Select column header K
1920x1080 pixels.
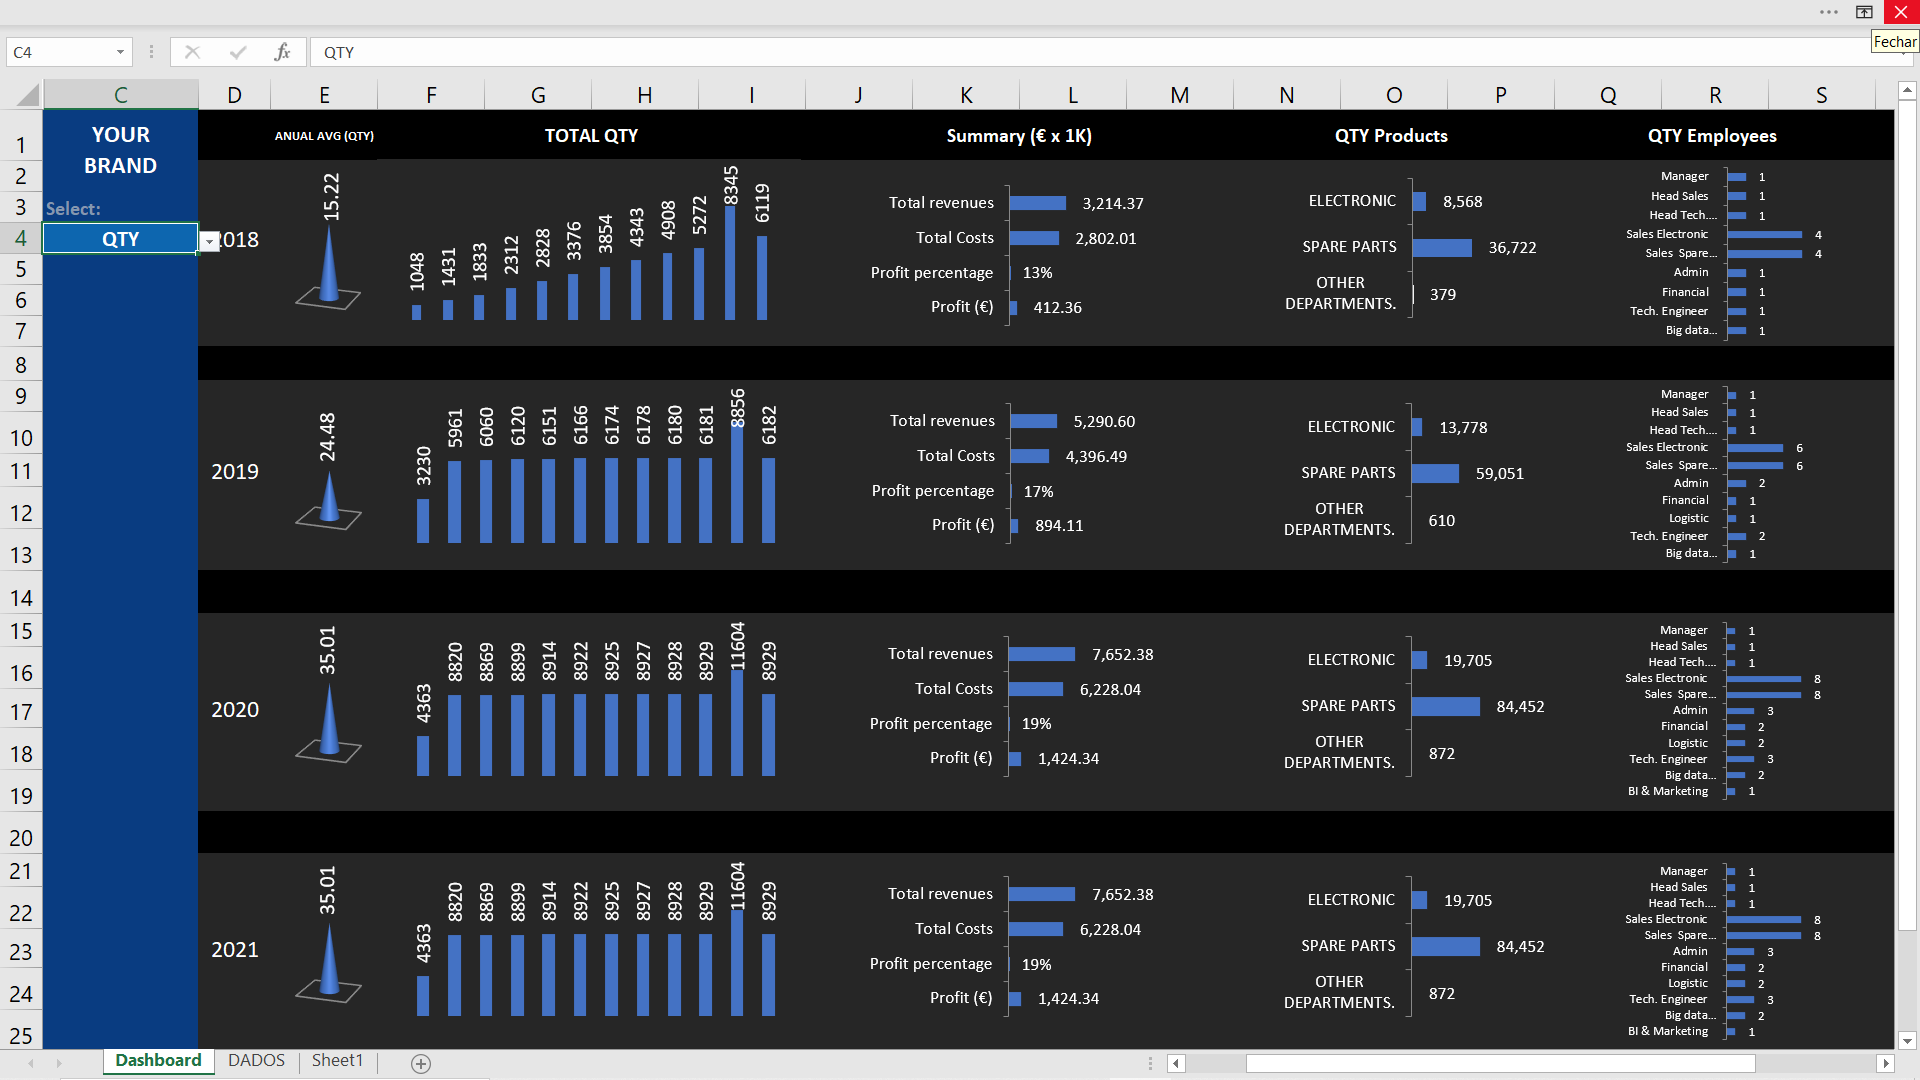[966, 95]
